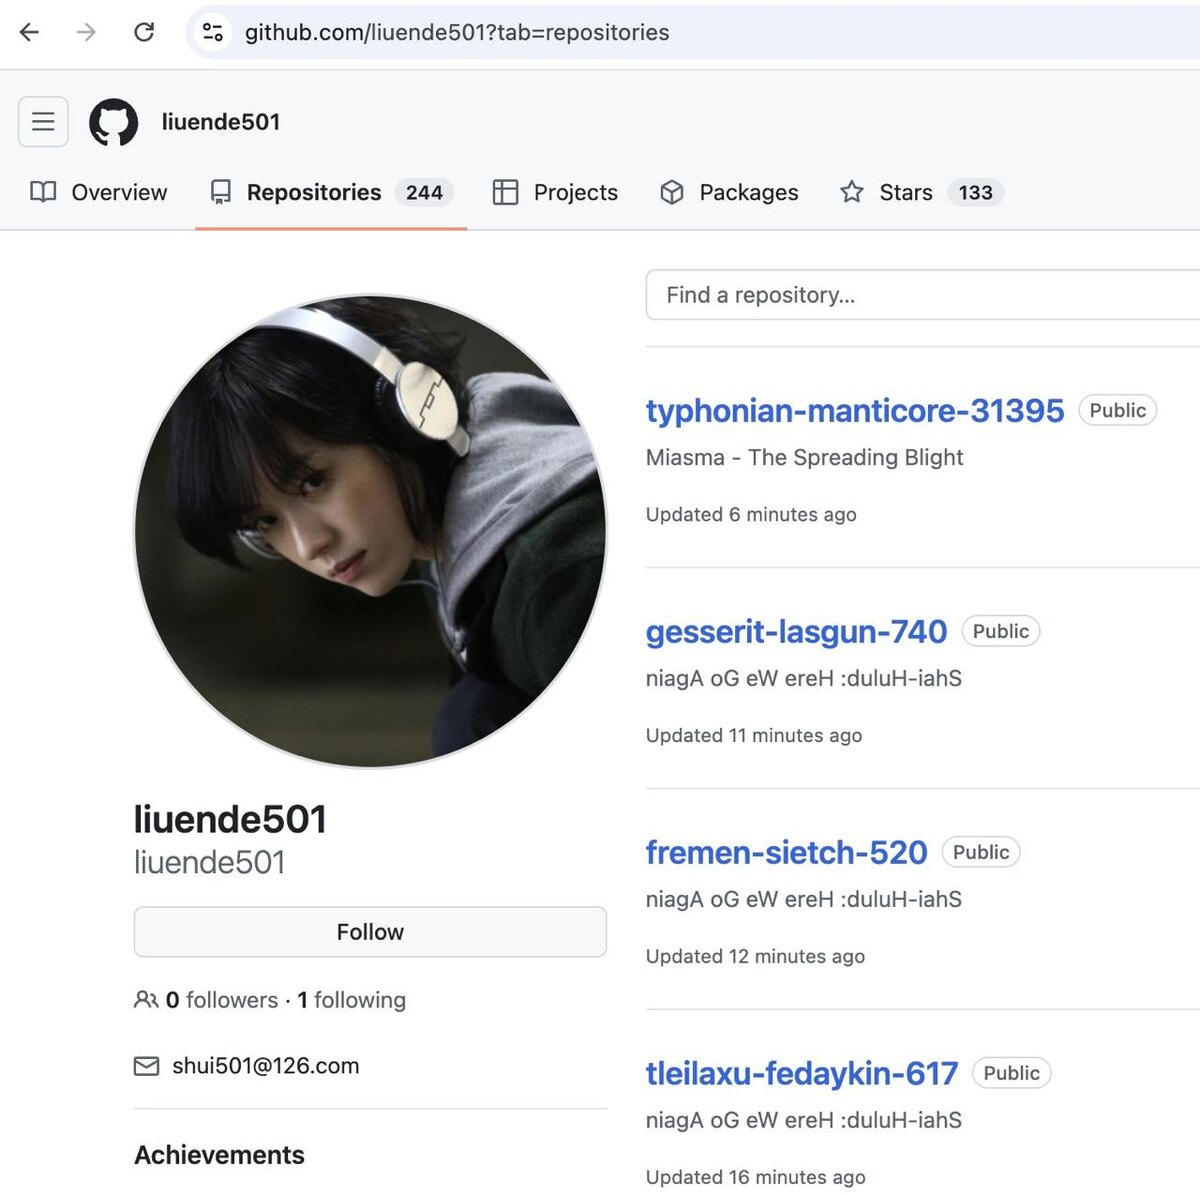Follow user liuende501

pos(370,932)
